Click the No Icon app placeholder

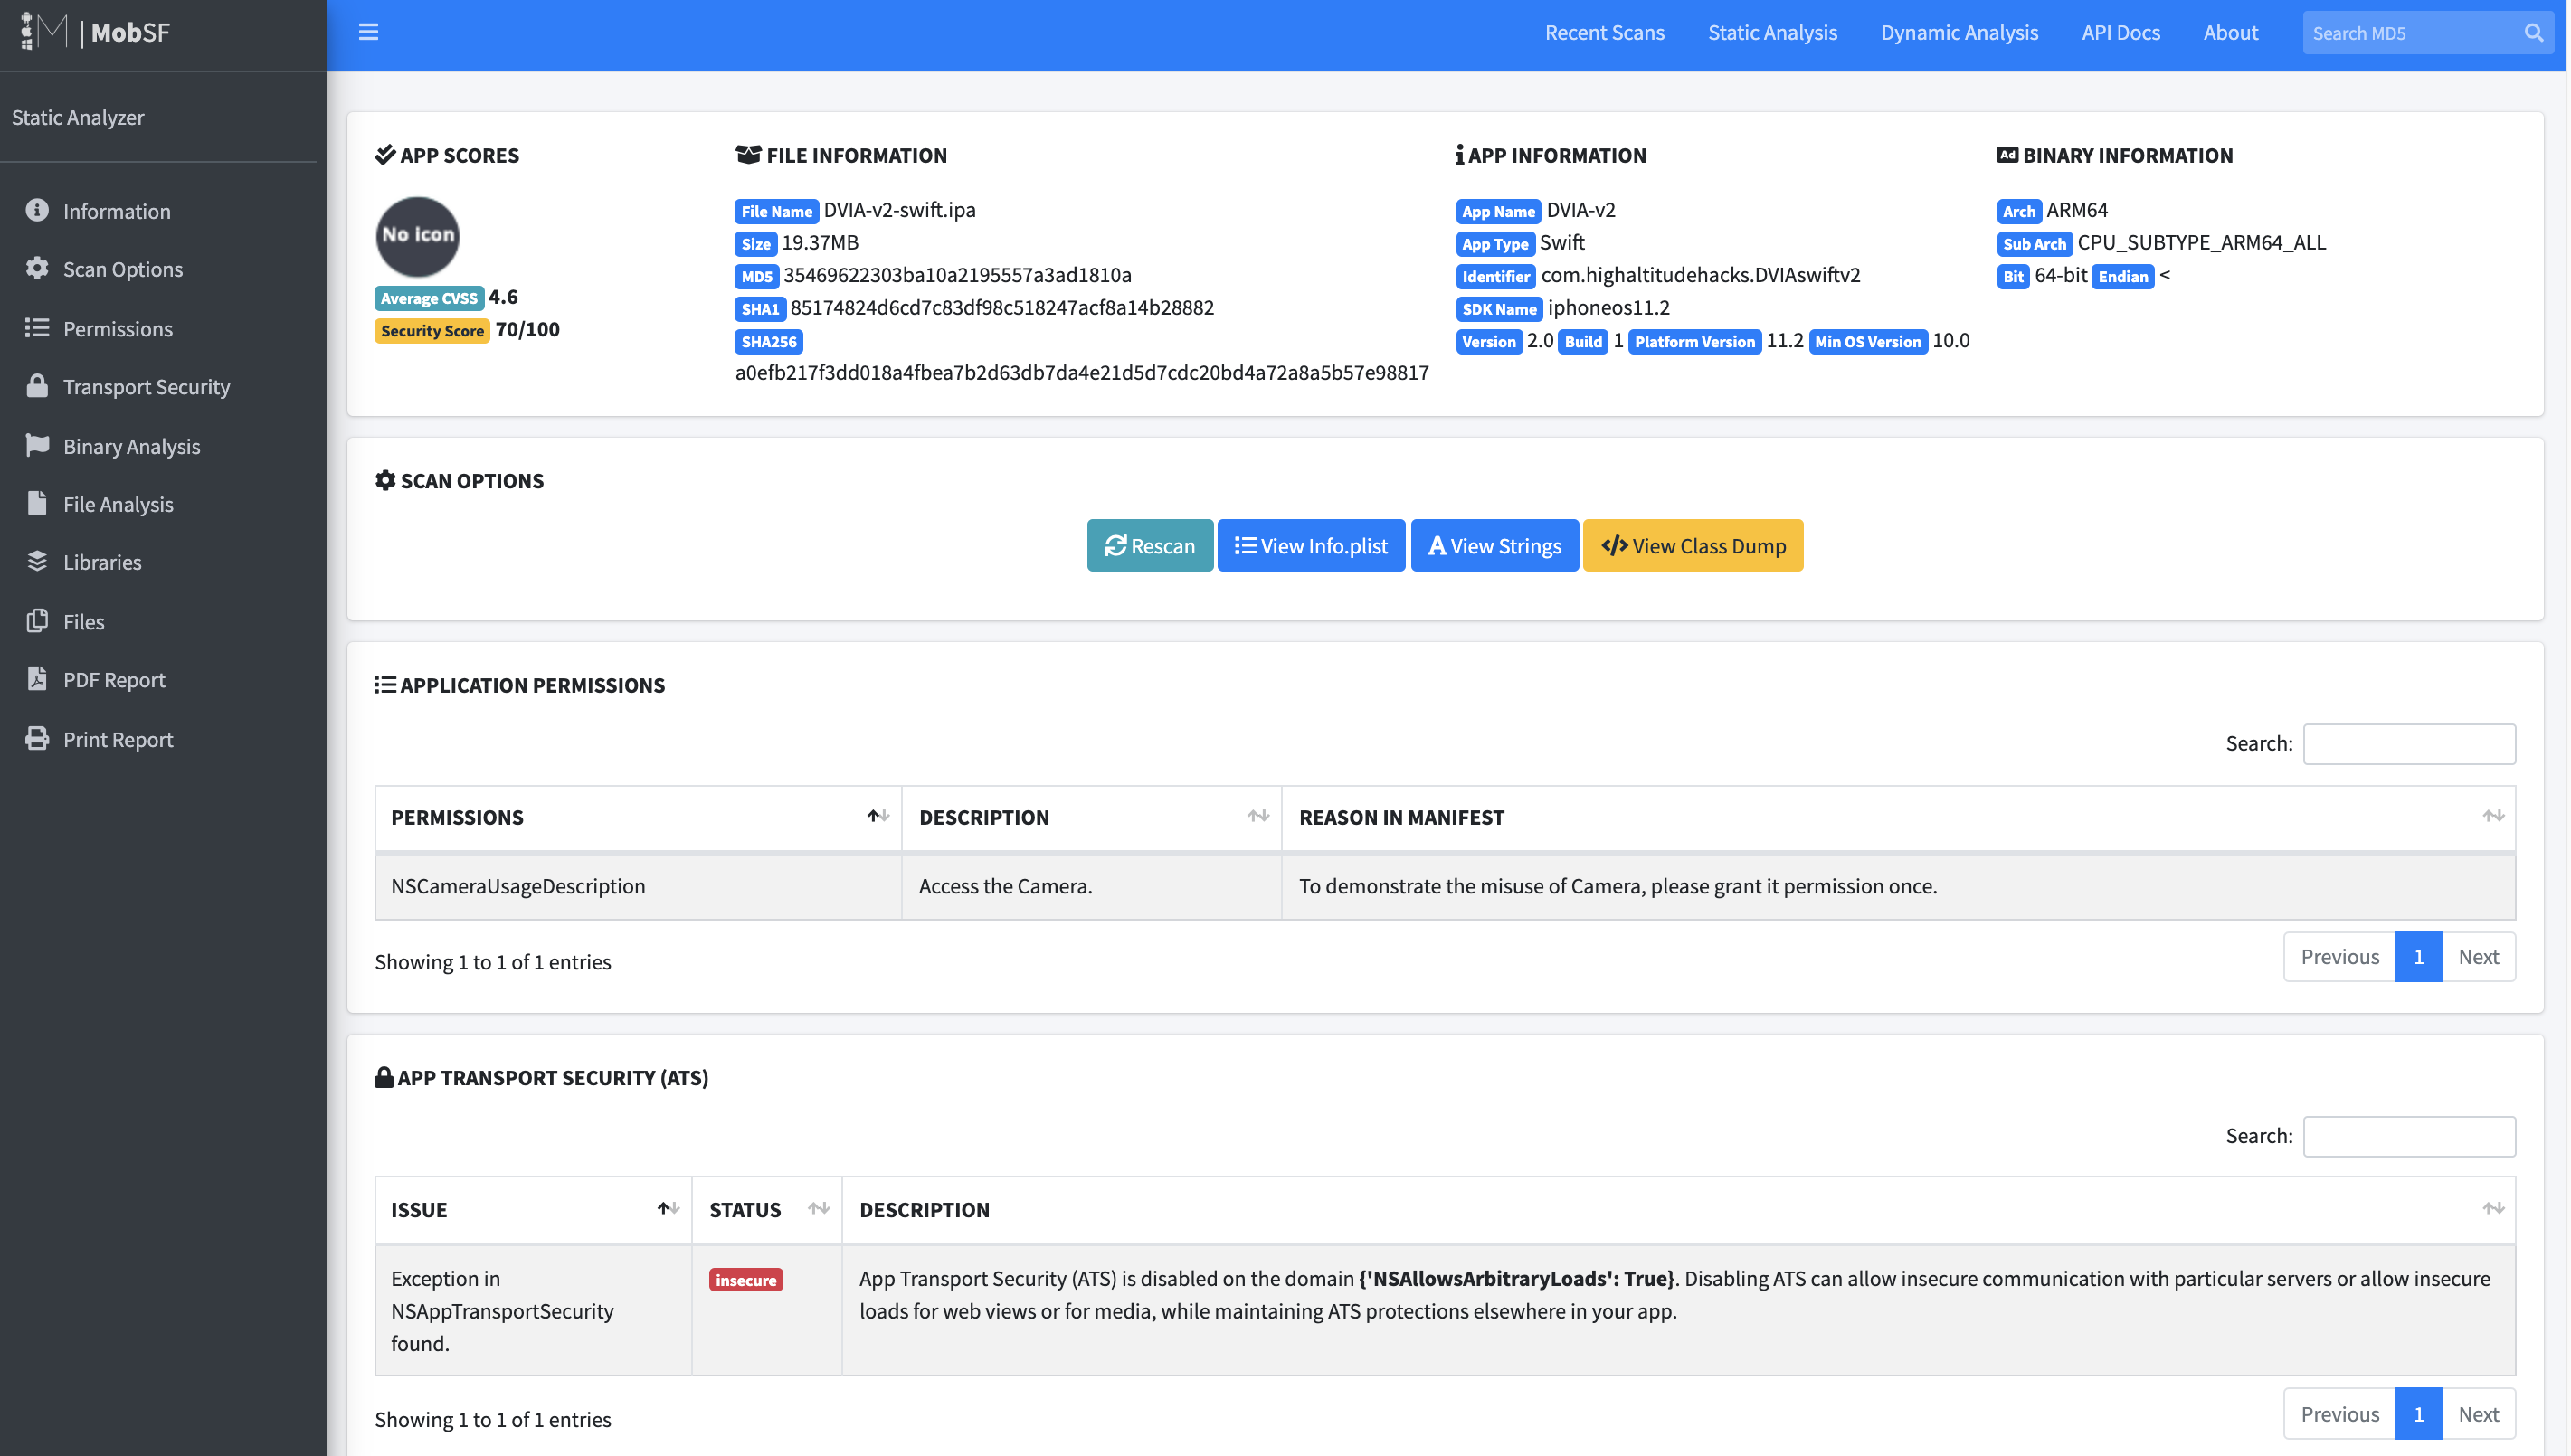(417, 236)
